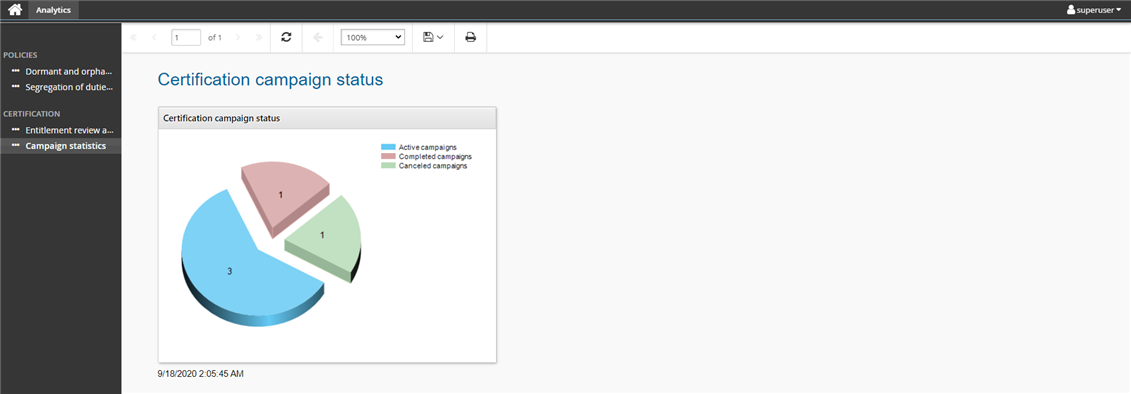Go to previous report page
The width and height of the screenshot is (1131, 394).
click(154, 38)
